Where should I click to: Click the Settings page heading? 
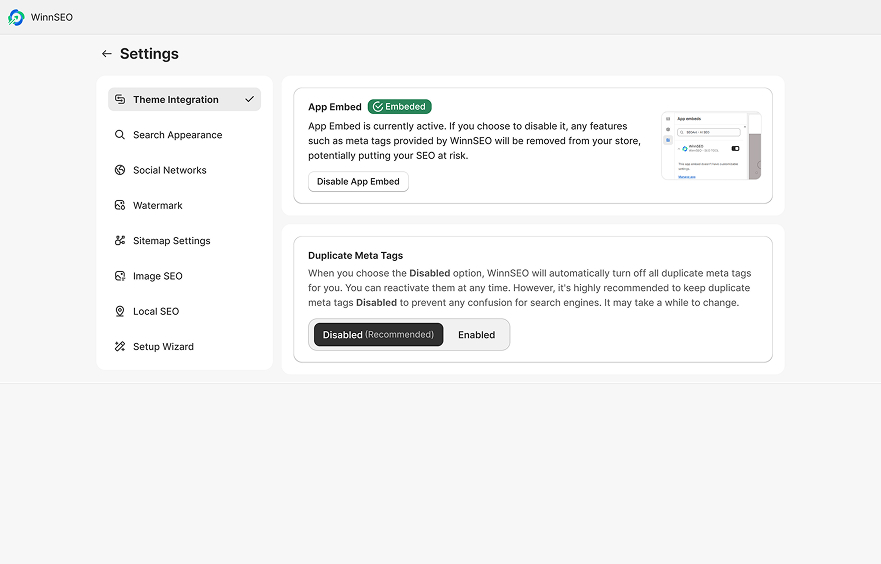pyautogui.click(x=149, y=54)
